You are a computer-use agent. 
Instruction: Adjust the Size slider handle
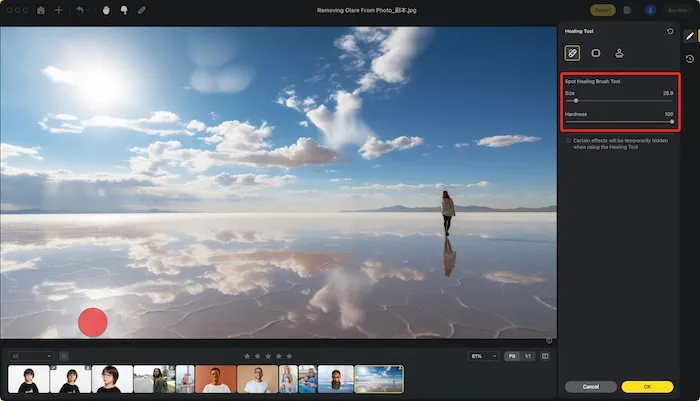[576, 101]
